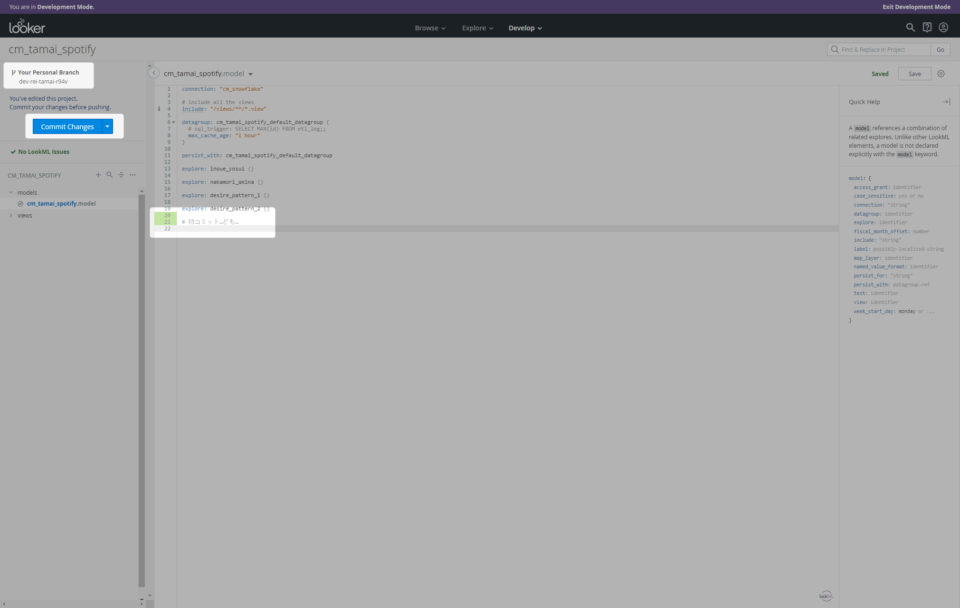Open IDE settings with the gear beside Save
This screenshot has height=608, width=960.
pyautogui.click(x=938, y=73)
